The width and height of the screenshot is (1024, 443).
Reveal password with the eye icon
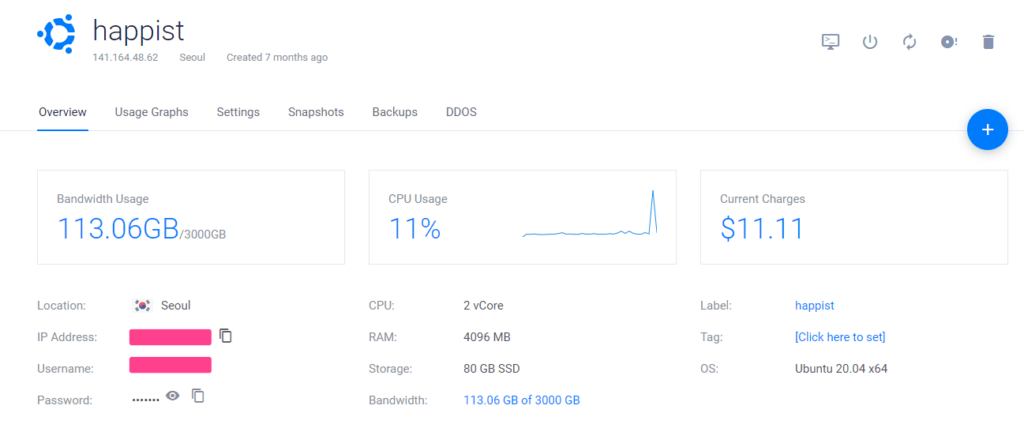173,396
